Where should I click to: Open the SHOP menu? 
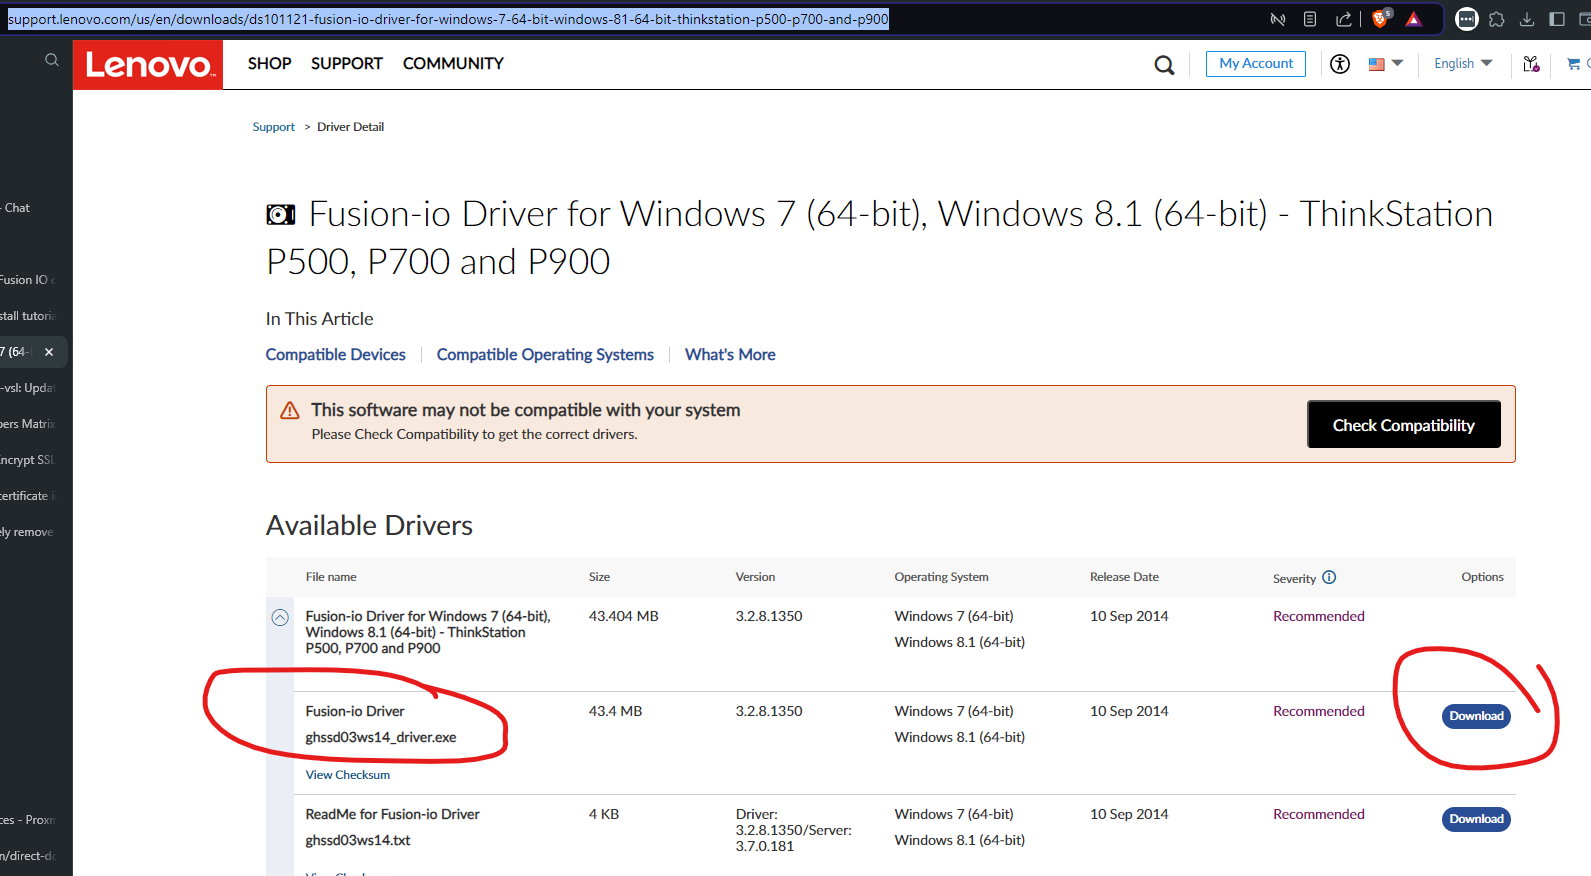pyautogui.click(x=270, y=64)
